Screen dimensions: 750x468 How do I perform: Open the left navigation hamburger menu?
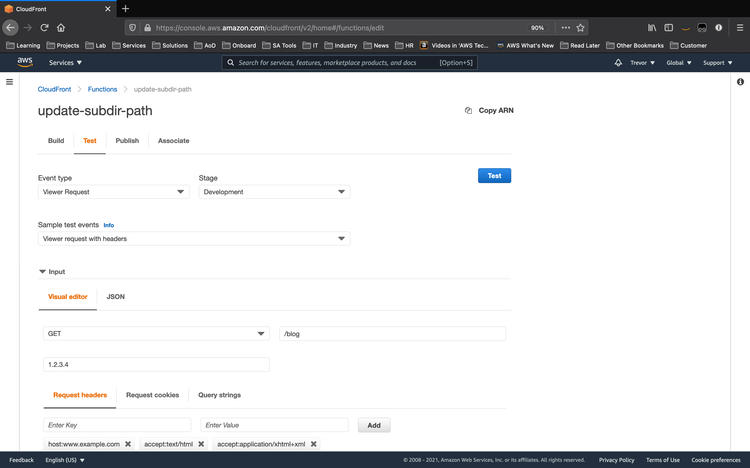[10, 82]
